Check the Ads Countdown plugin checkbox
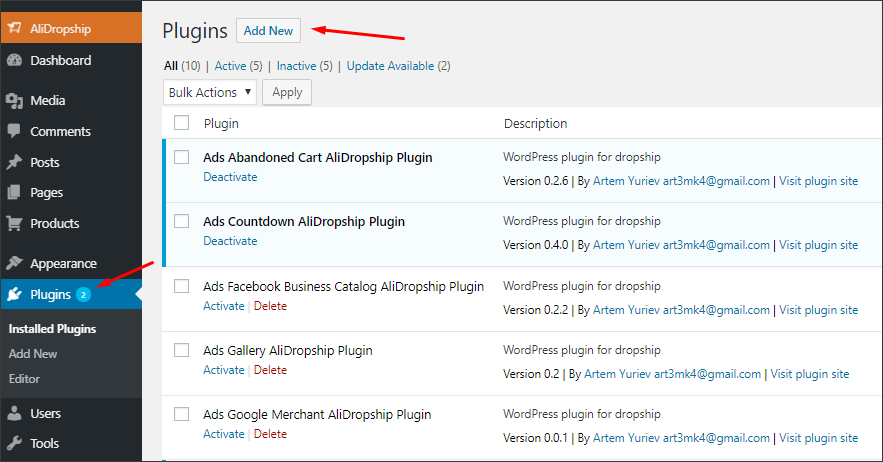Image resolution: width=883 pixels, height=462 pixels. click(x=181, y=221)
